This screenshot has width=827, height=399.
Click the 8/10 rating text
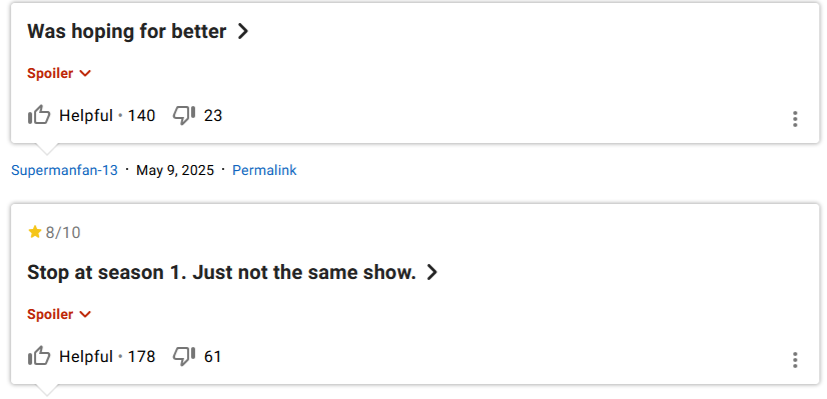coord(63,232)
